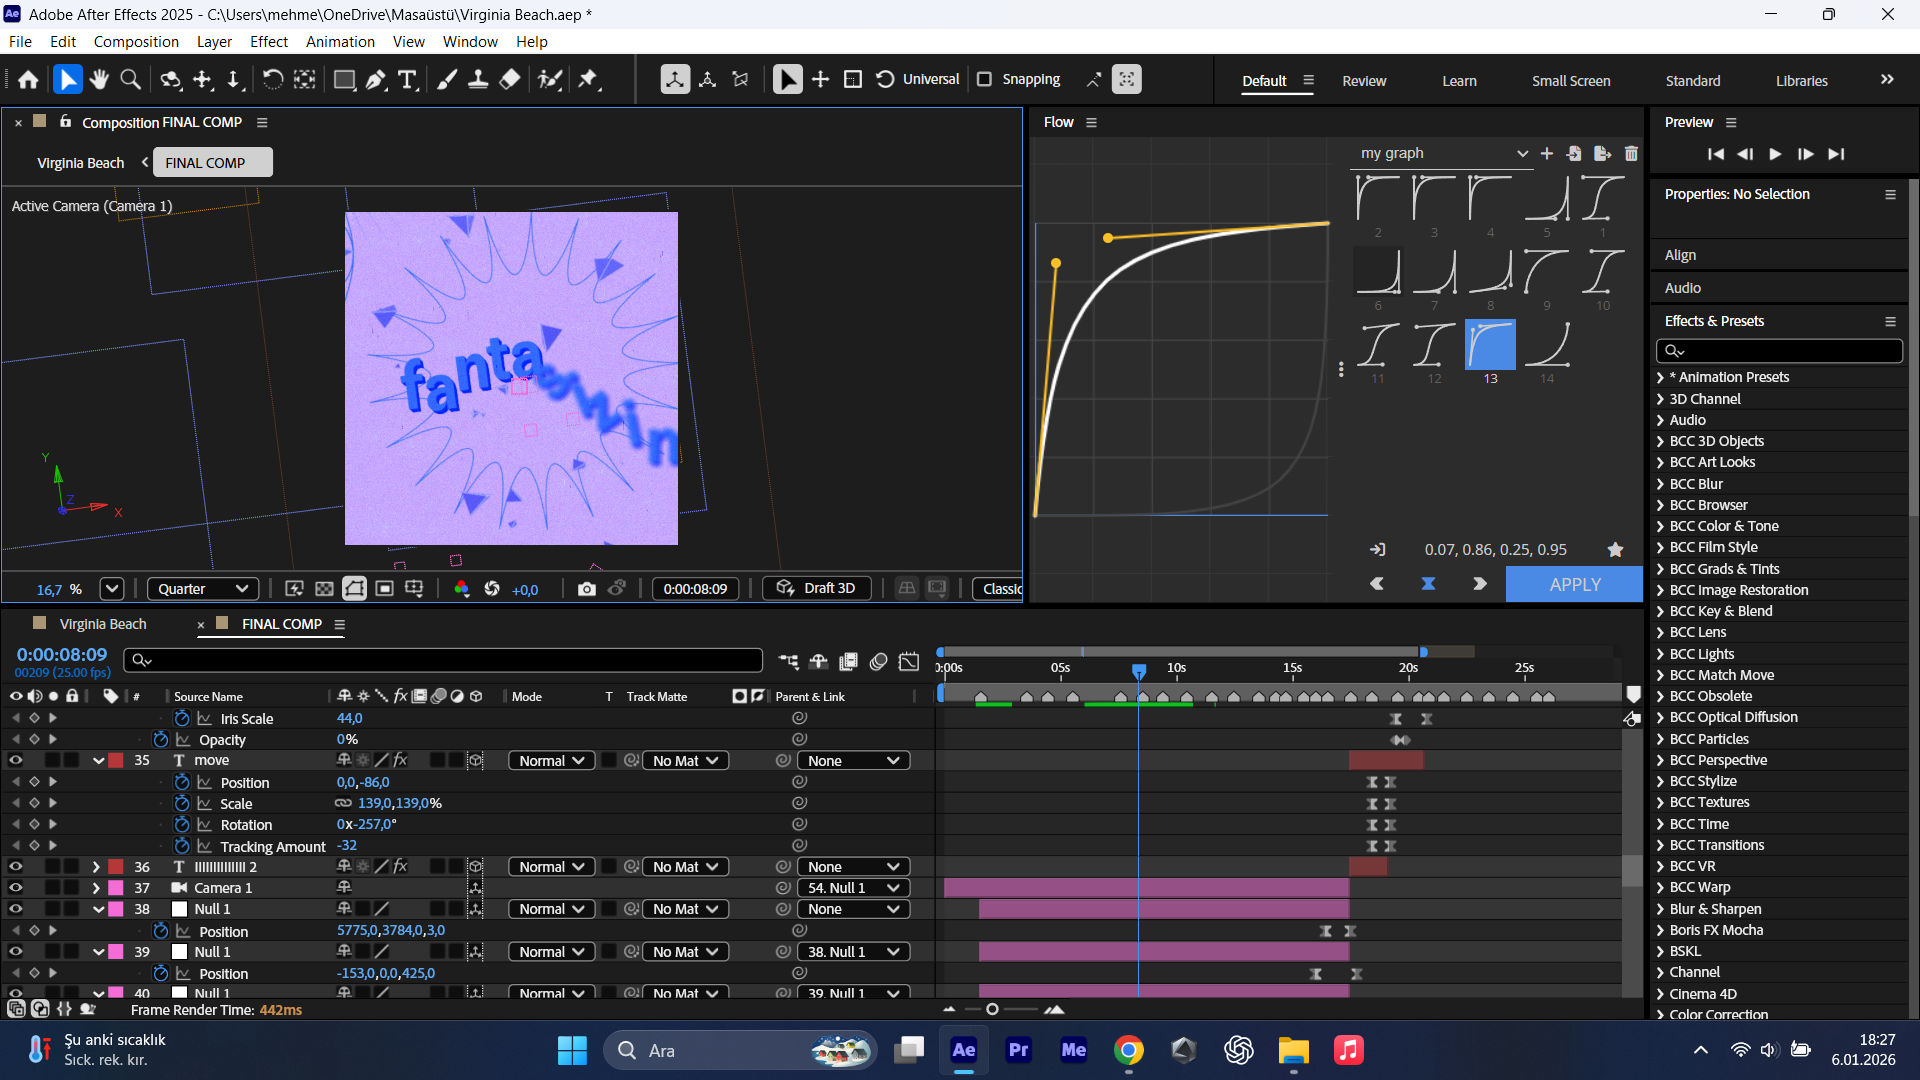Select the Roto Brush tool

[550, 80]
